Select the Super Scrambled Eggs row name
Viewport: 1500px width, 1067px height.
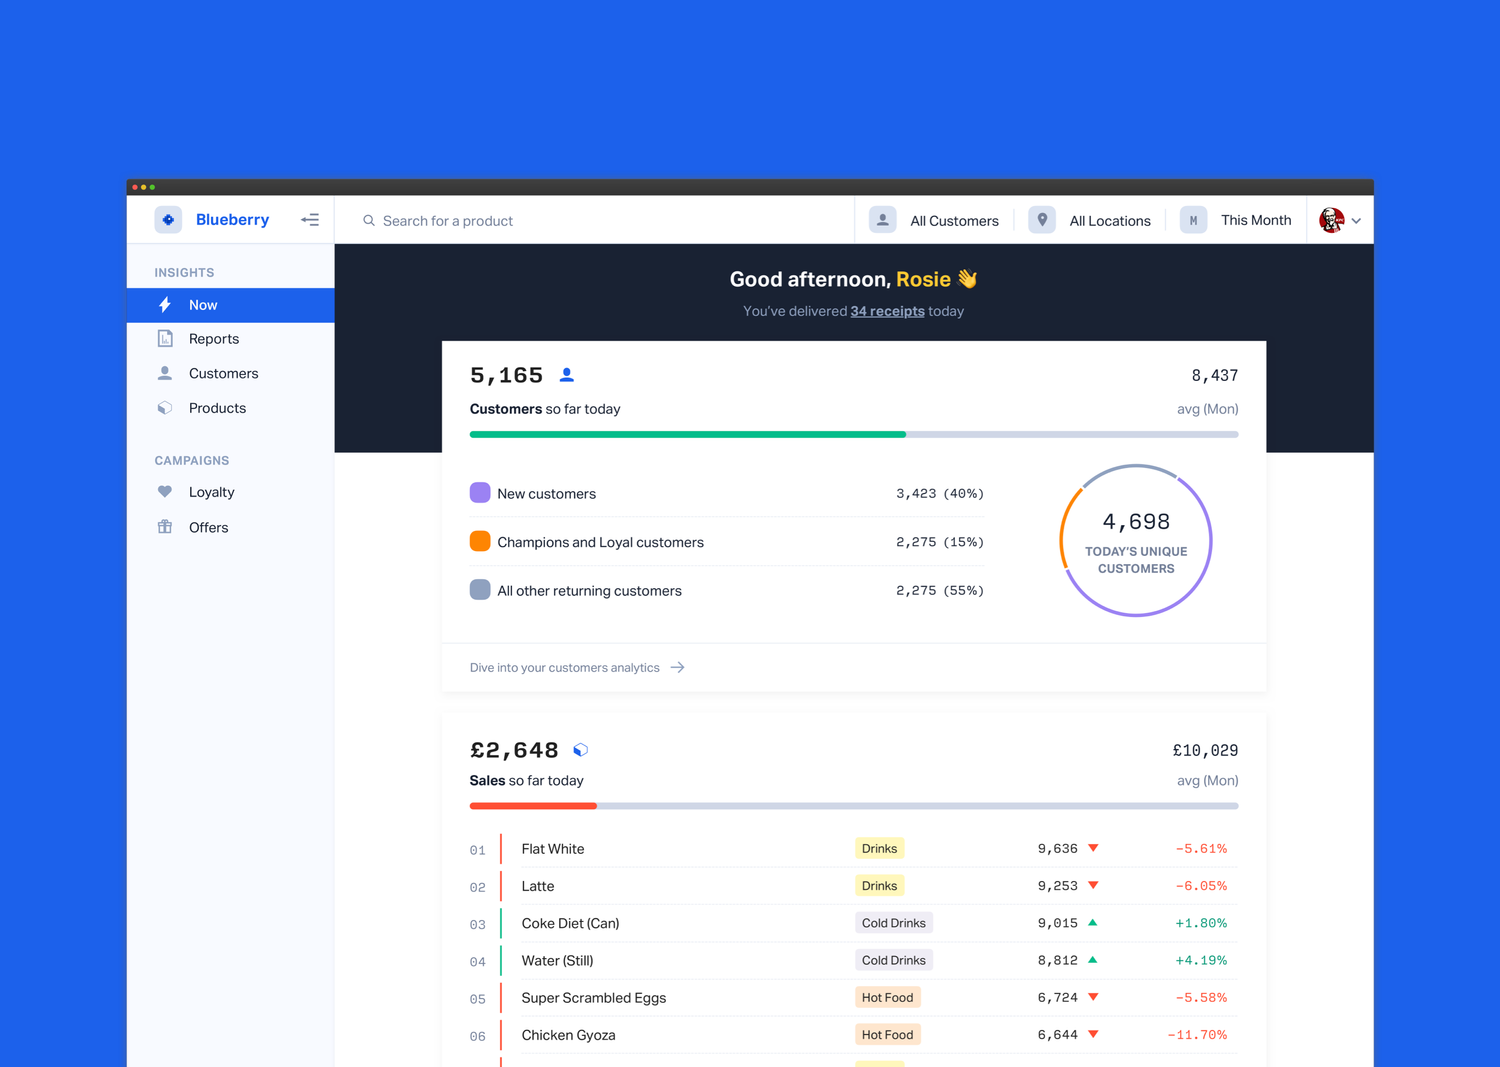click(594, 998)
